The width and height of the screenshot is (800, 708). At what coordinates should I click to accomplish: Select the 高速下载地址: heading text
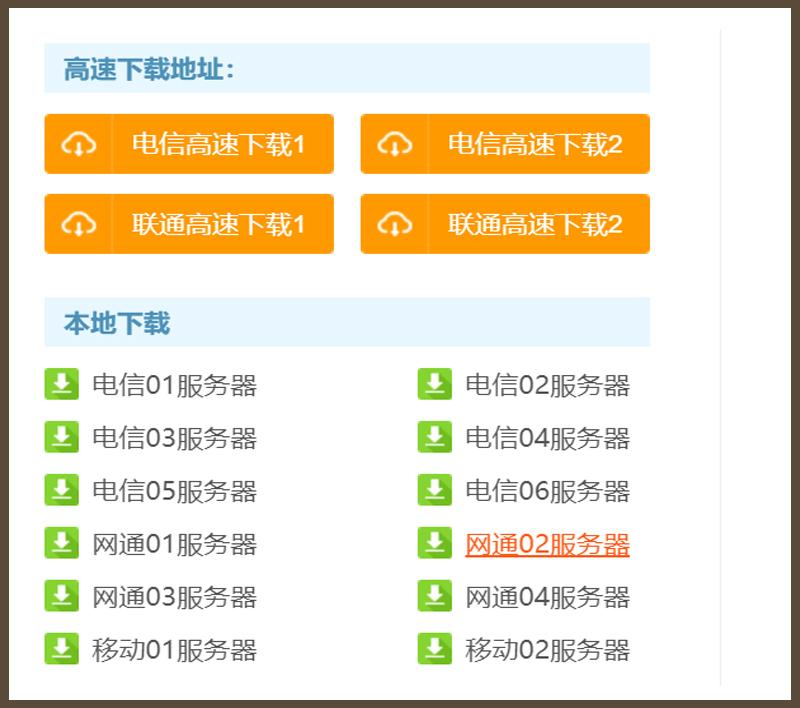(x=149, y=69)
